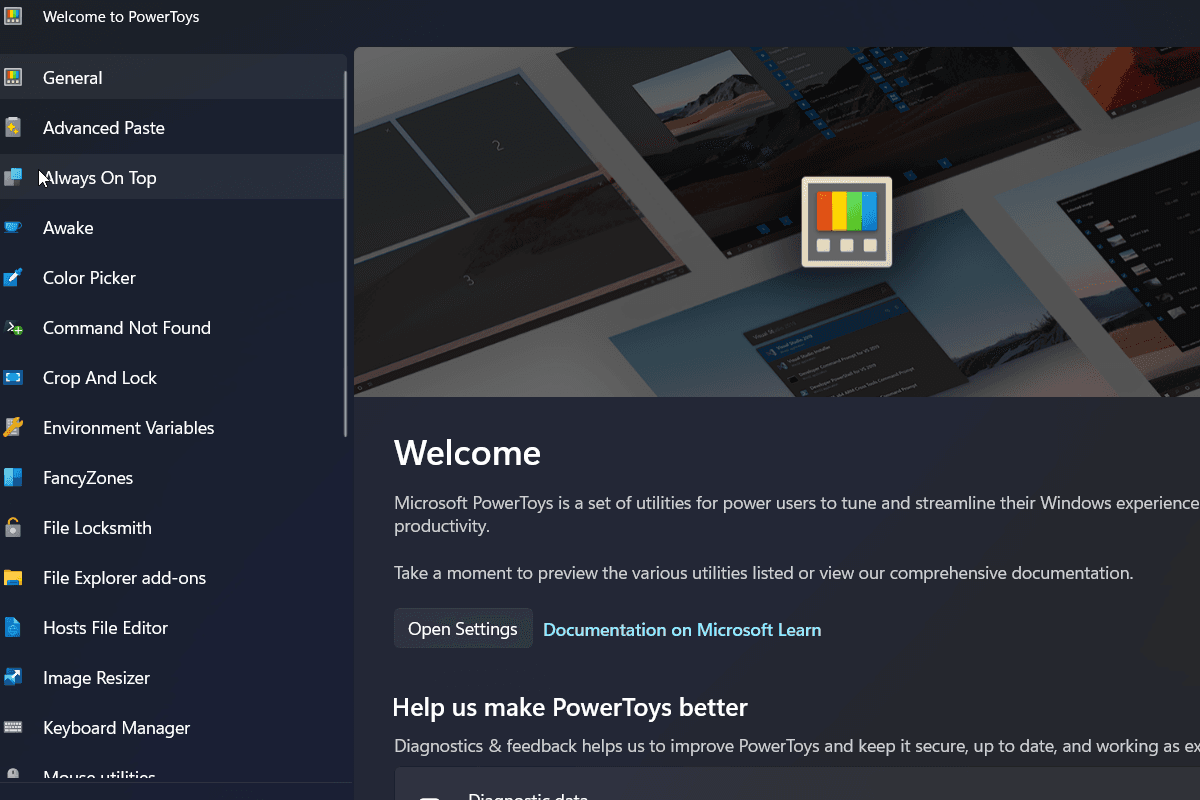Click the PowerToys icon in the title bar
1200x800 pixels.
(12, 17)
